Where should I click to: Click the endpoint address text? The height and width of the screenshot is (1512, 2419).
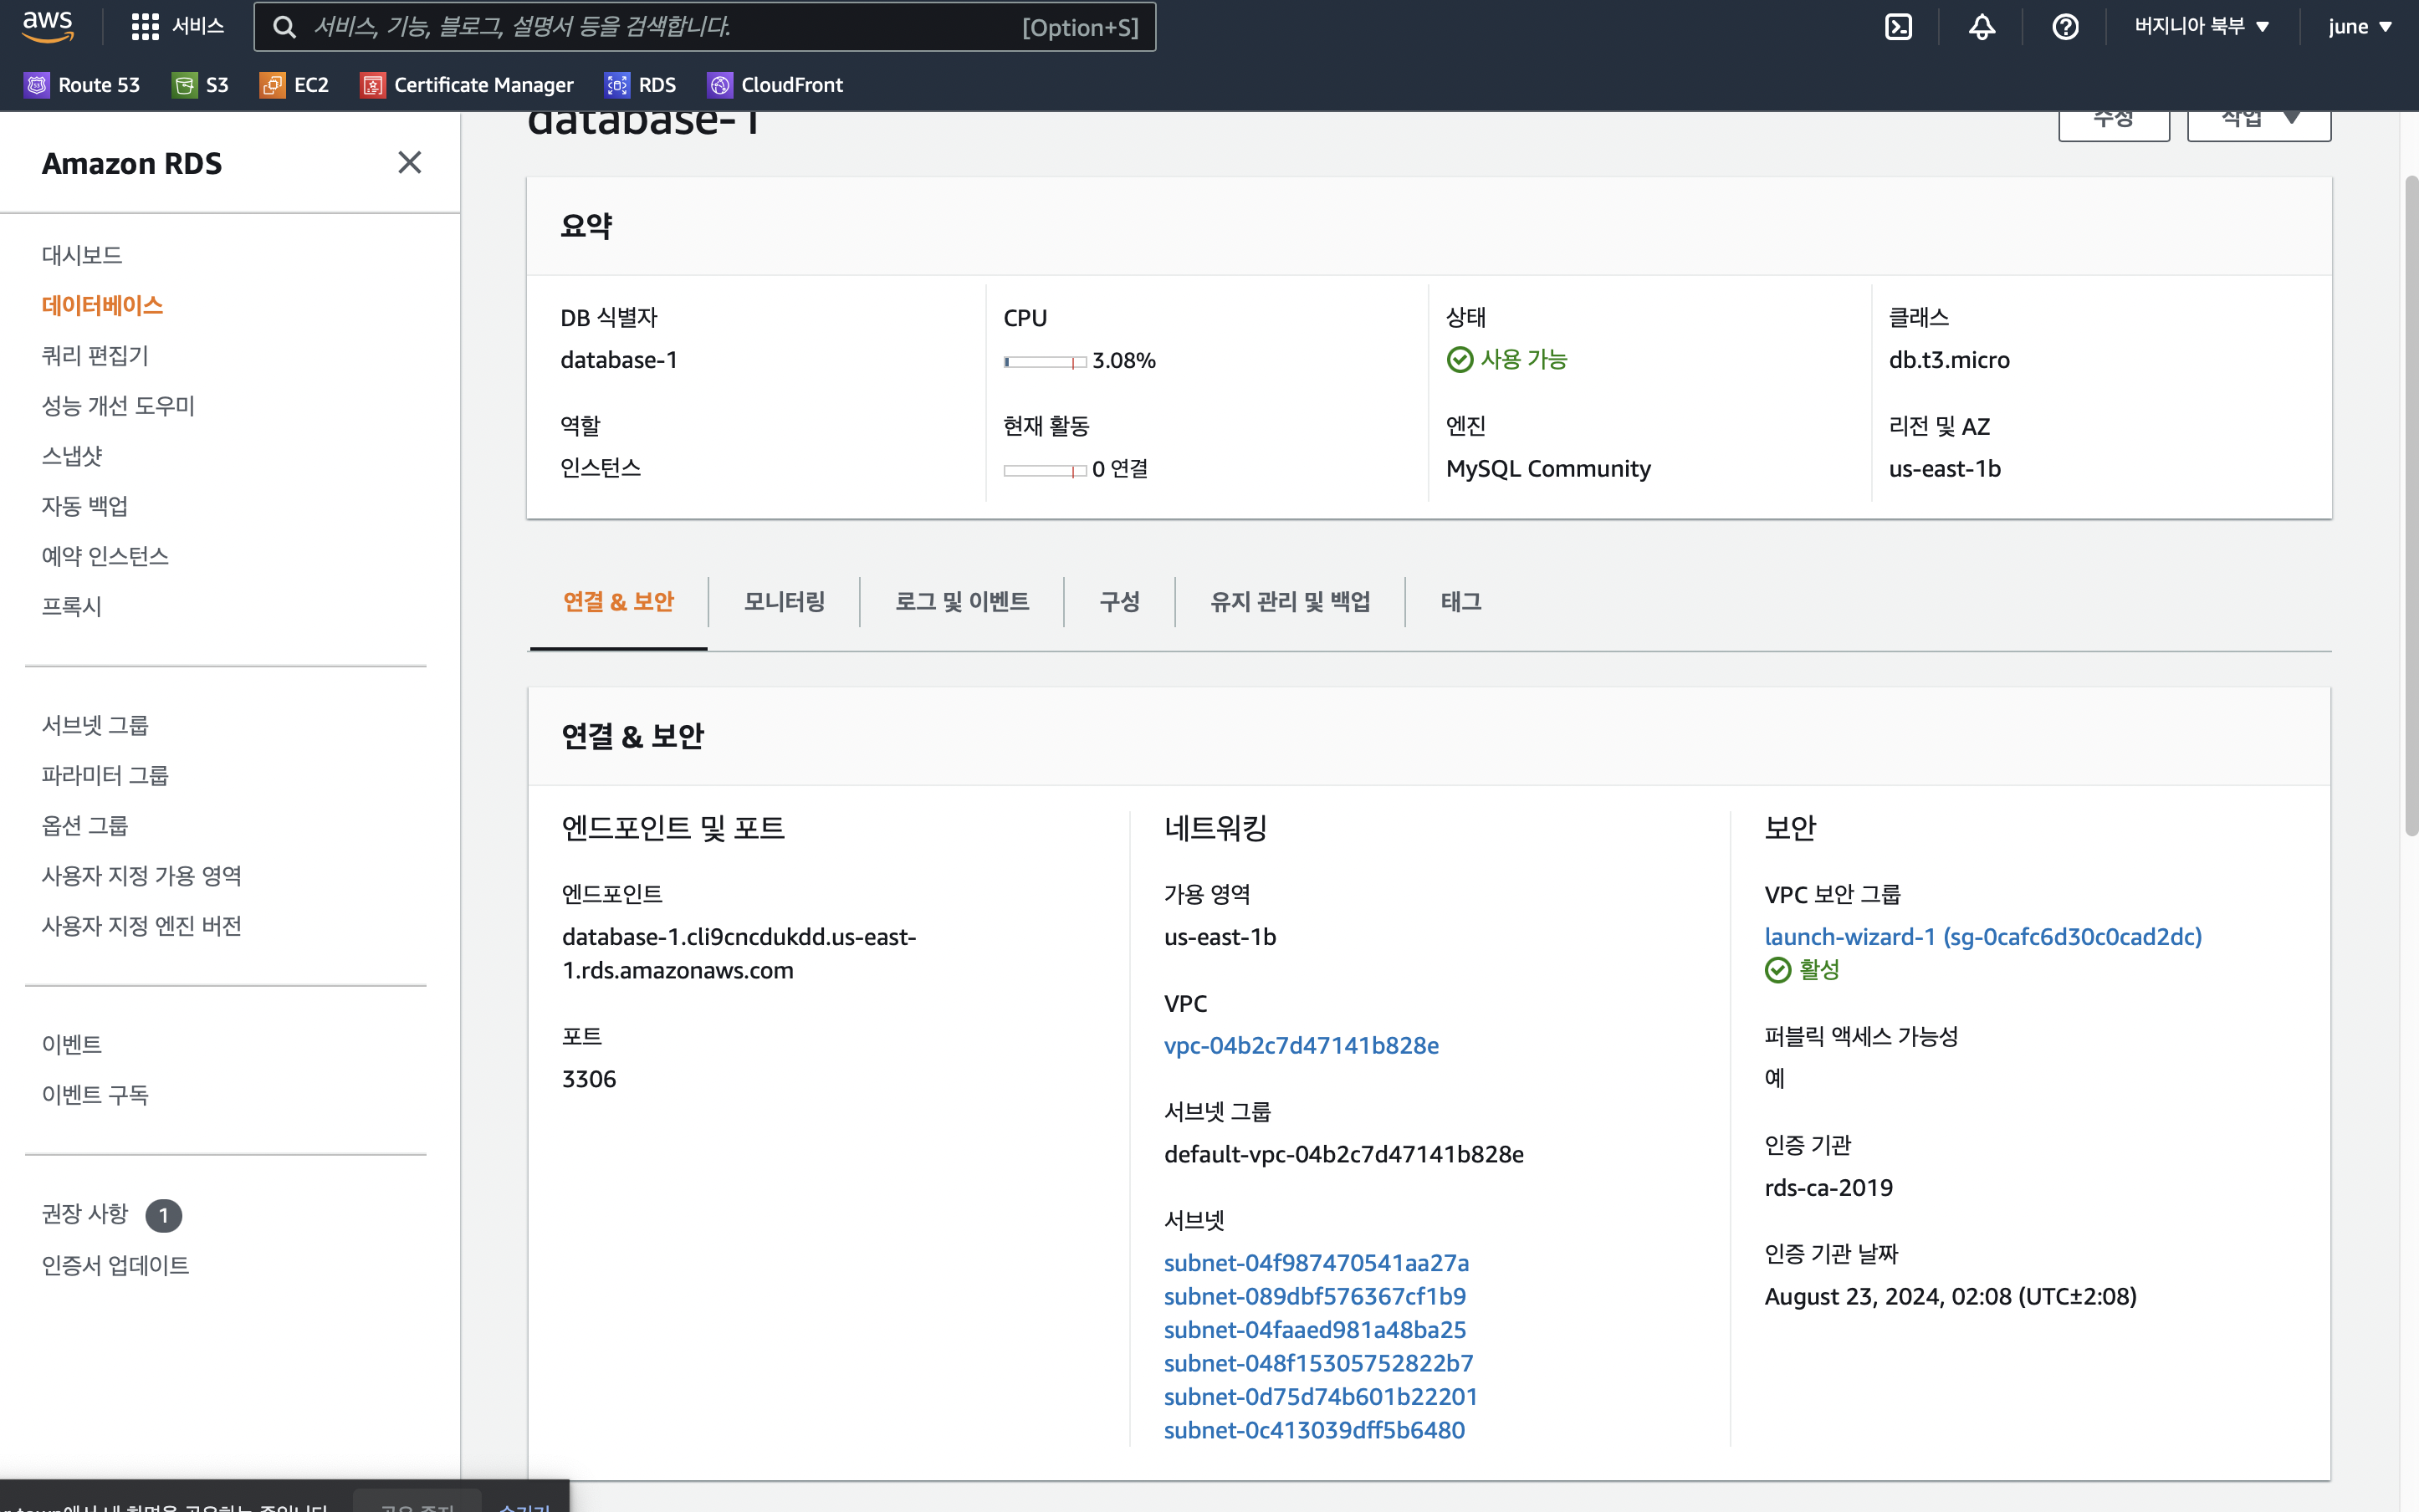(x=739, y=953)
